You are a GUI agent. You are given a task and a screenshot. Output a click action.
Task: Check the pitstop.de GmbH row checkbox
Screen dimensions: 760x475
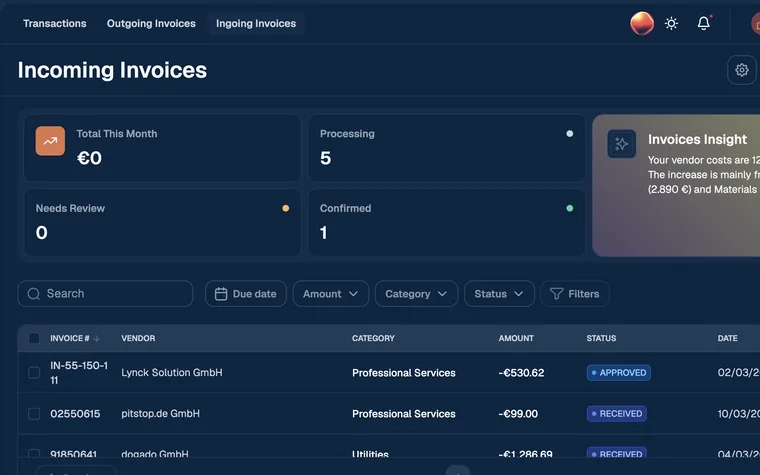point(34,413)
